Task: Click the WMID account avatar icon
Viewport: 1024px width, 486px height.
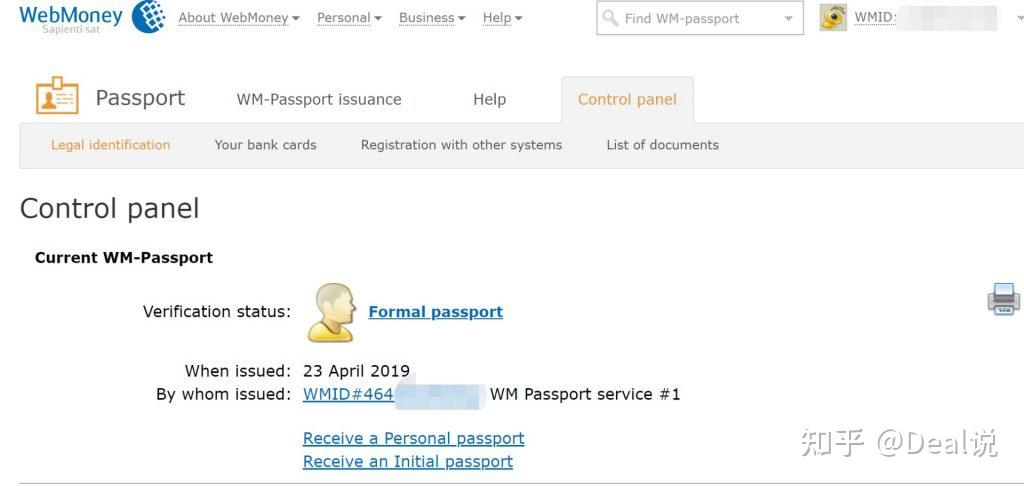Action: click(x=833, y=18)
